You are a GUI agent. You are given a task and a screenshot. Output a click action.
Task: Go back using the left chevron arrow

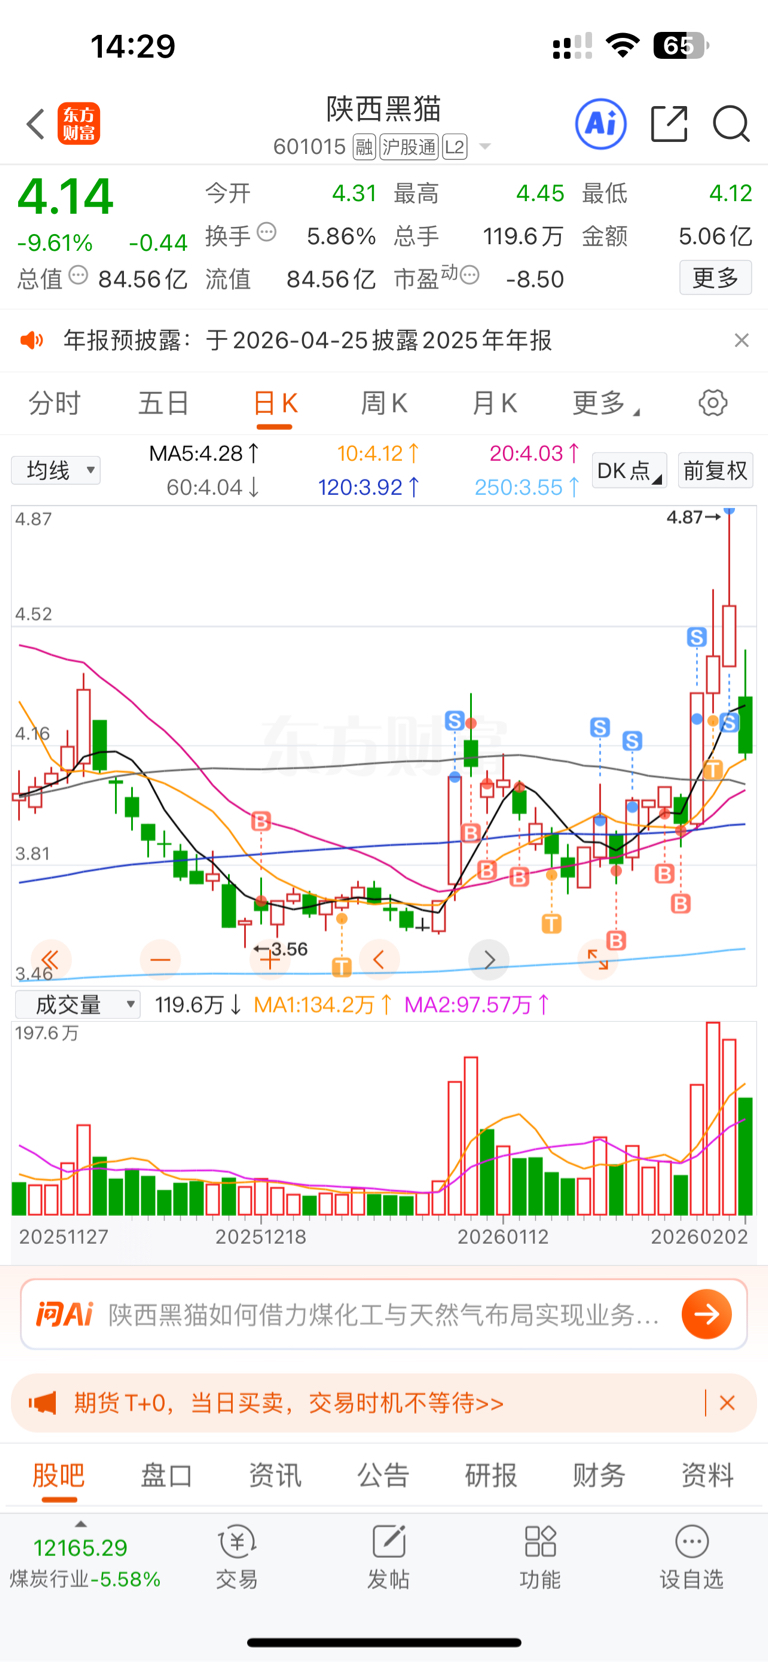click(36, 124)
